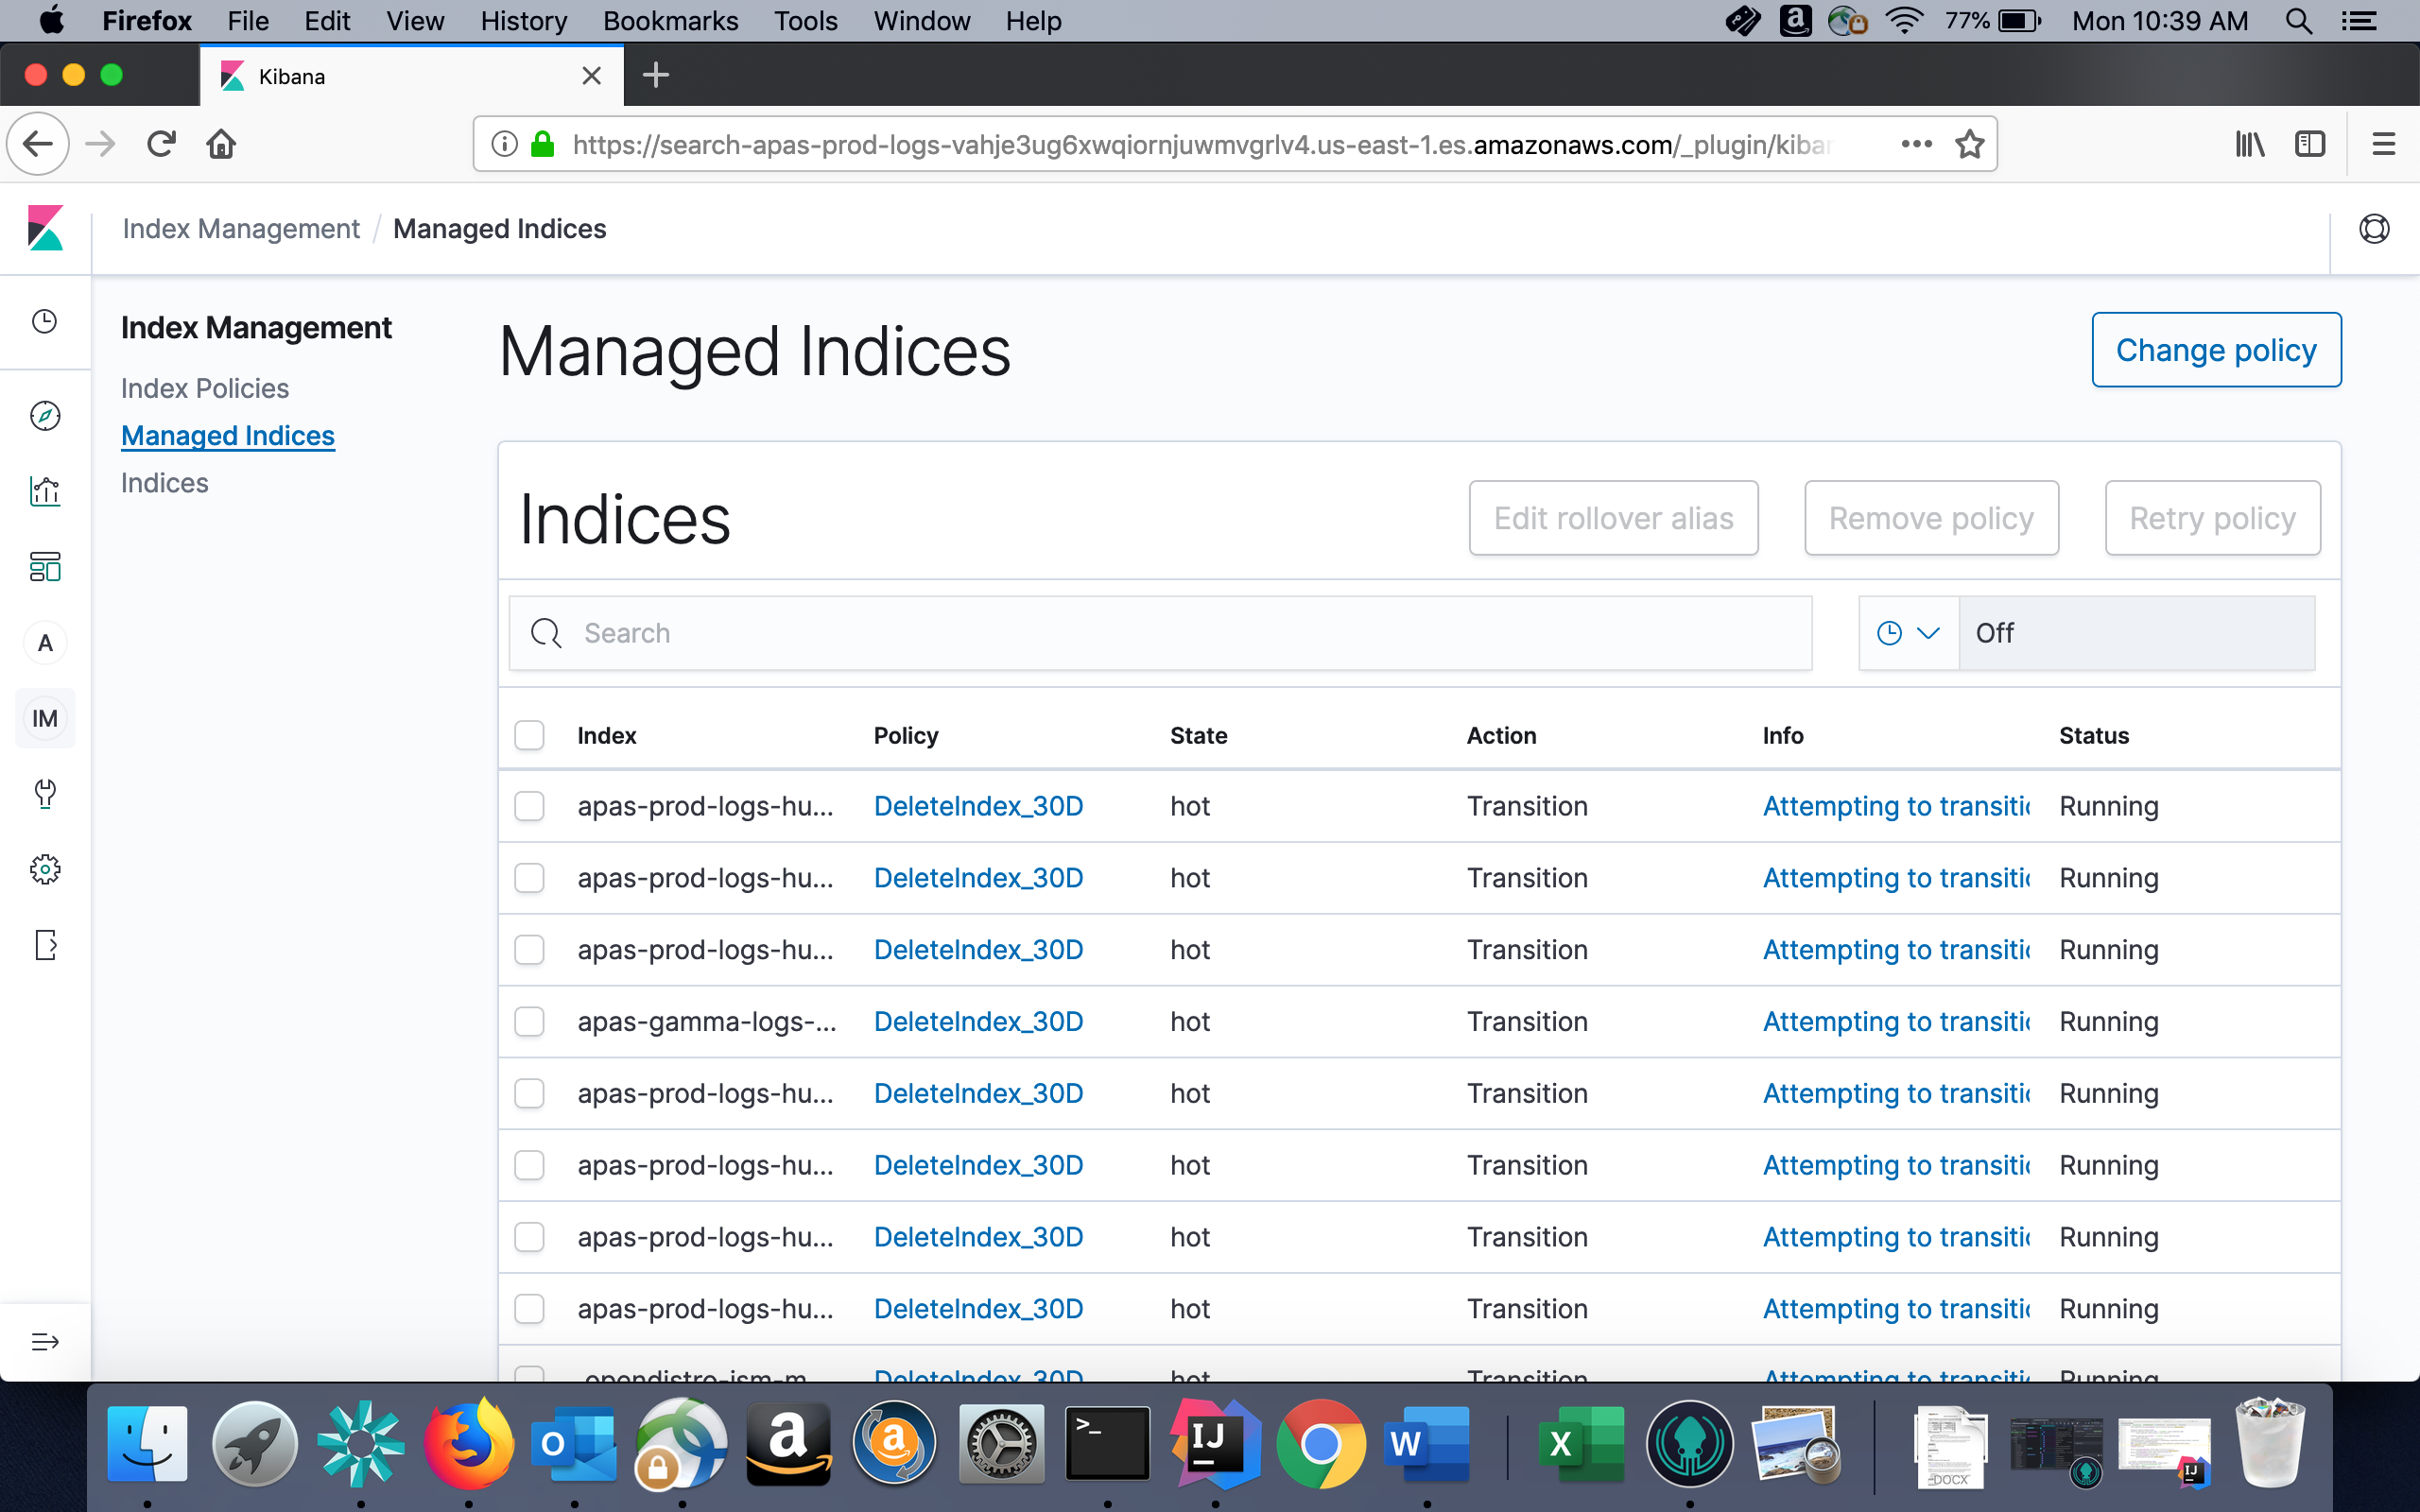The image size is (2420, 1512).
Task: Open the auto-refresh interval dropdown
Action: coord(1908,633)
